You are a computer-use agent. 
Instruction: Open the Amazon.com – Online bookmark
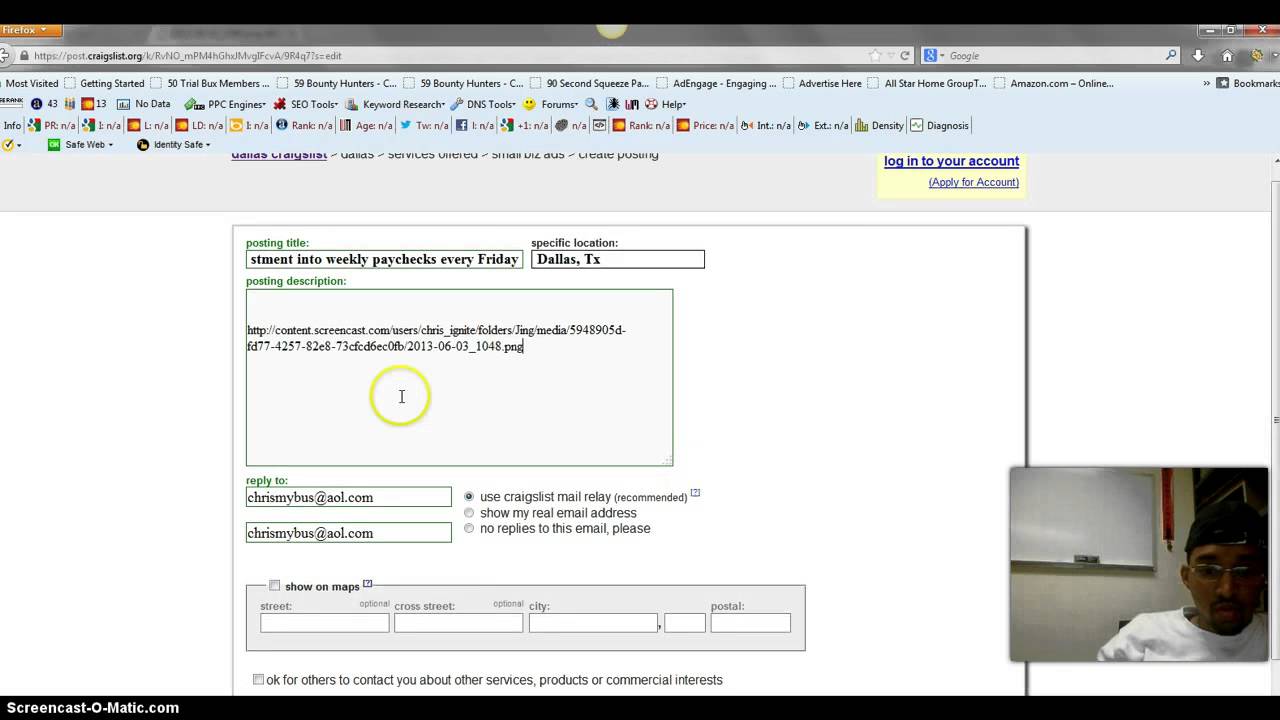(x=1053, y=83)
